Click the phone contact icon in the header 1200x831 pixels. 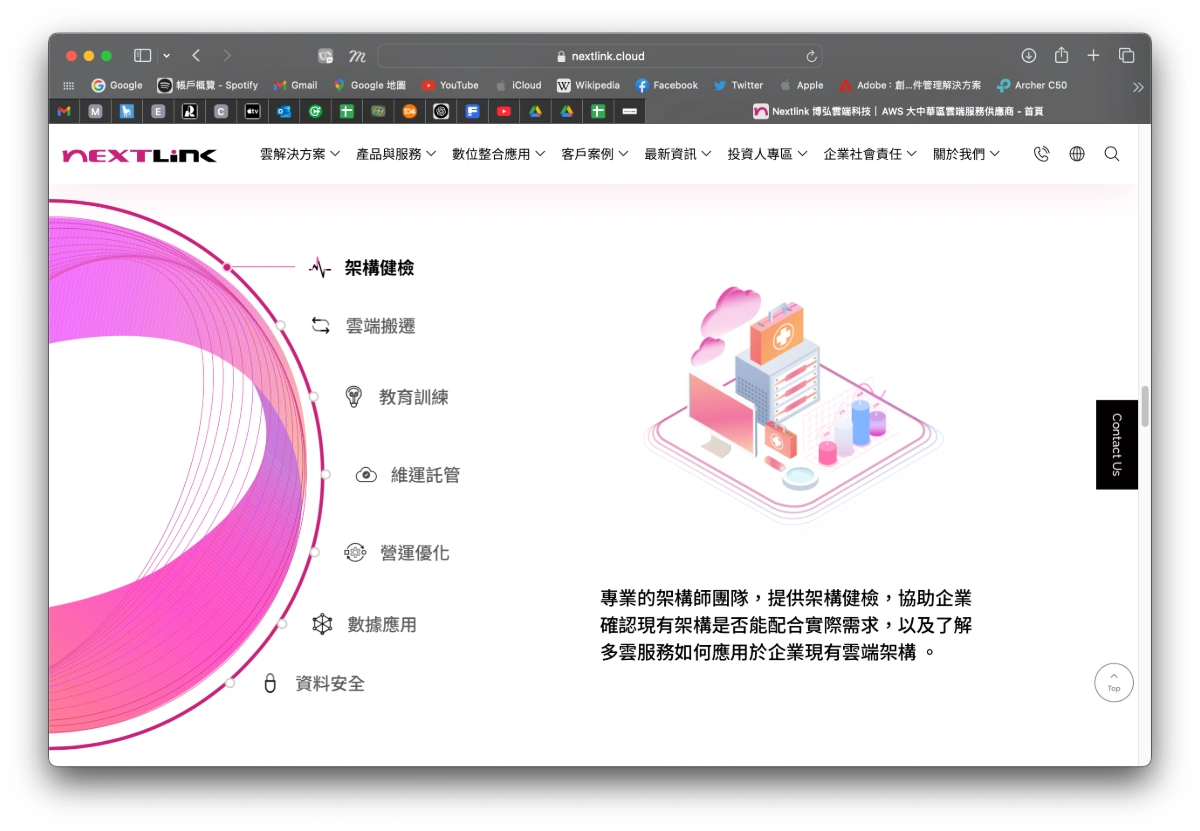[1041, 153]
